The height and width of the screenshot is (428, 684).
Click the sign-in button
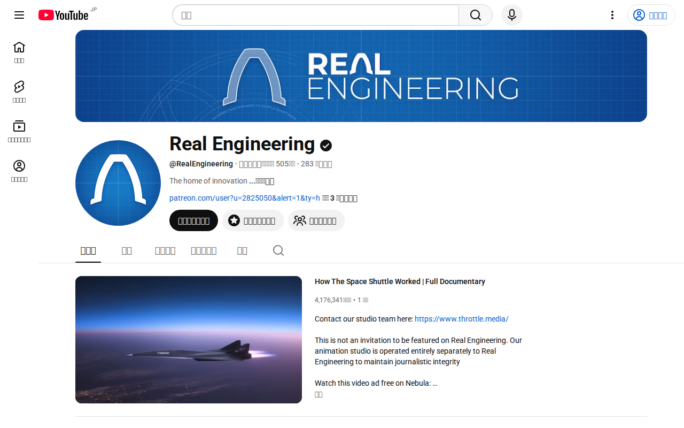(x=650, y=15)
